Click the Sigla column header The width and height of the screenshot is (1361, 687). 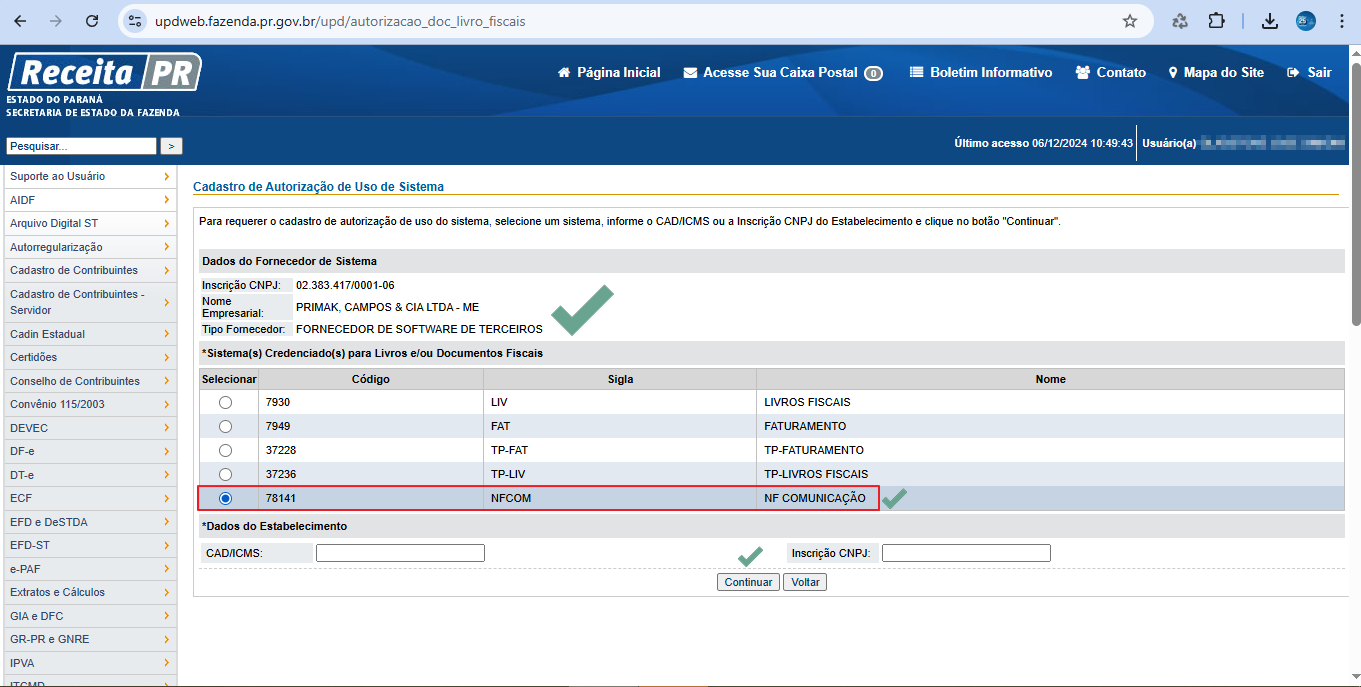coord(620,379)
